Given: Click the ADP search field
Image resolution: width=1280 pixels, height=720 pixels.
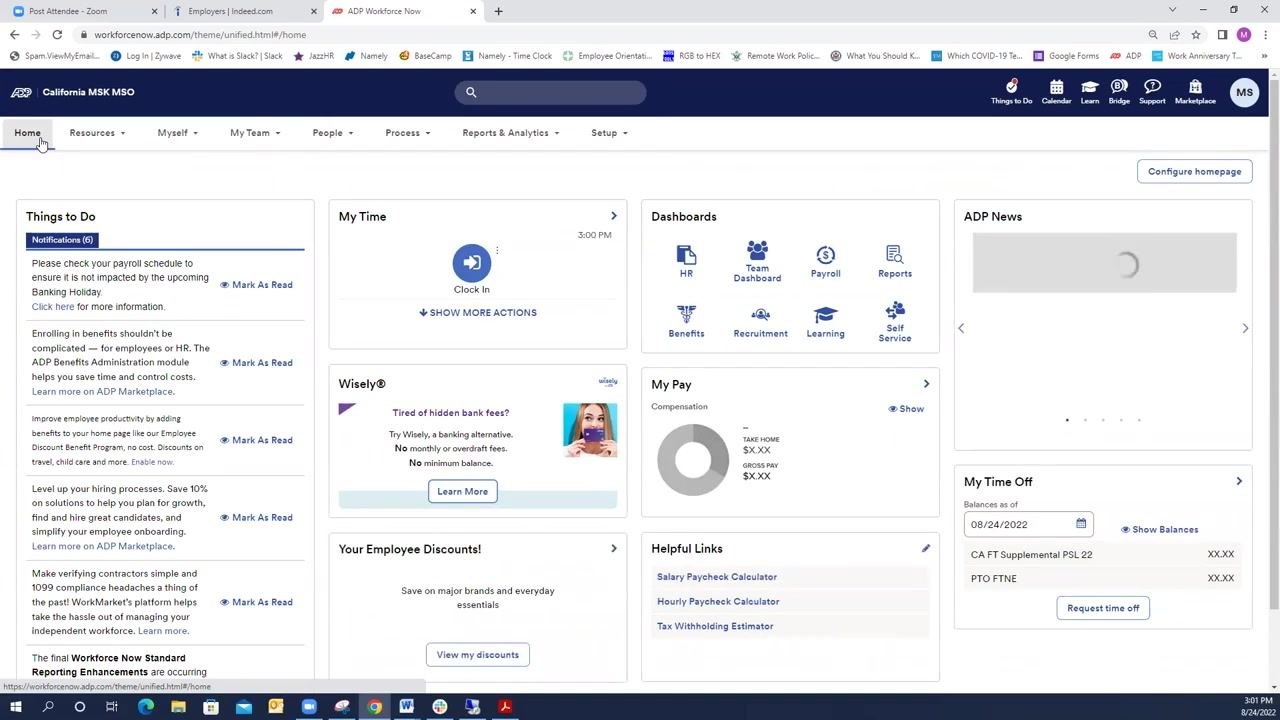Looking at the screenshot, I should click(550, 92).
